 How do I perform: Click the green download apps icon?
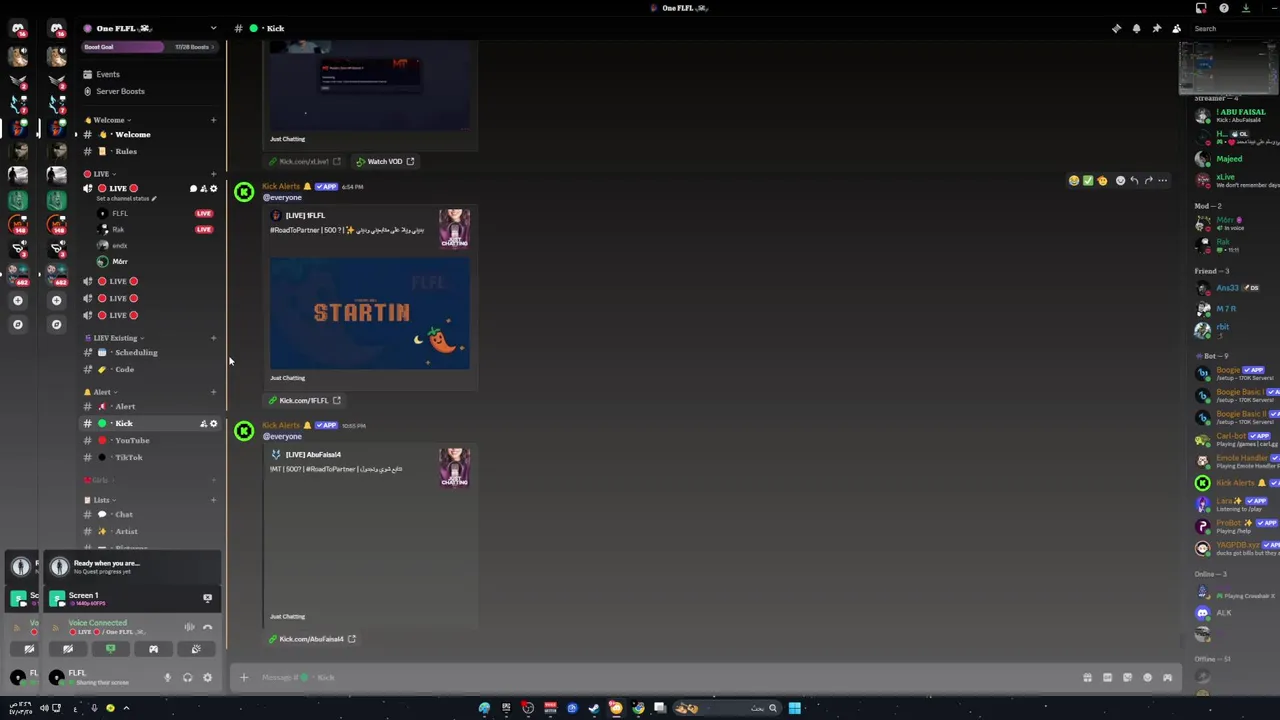coord(1245,8)
